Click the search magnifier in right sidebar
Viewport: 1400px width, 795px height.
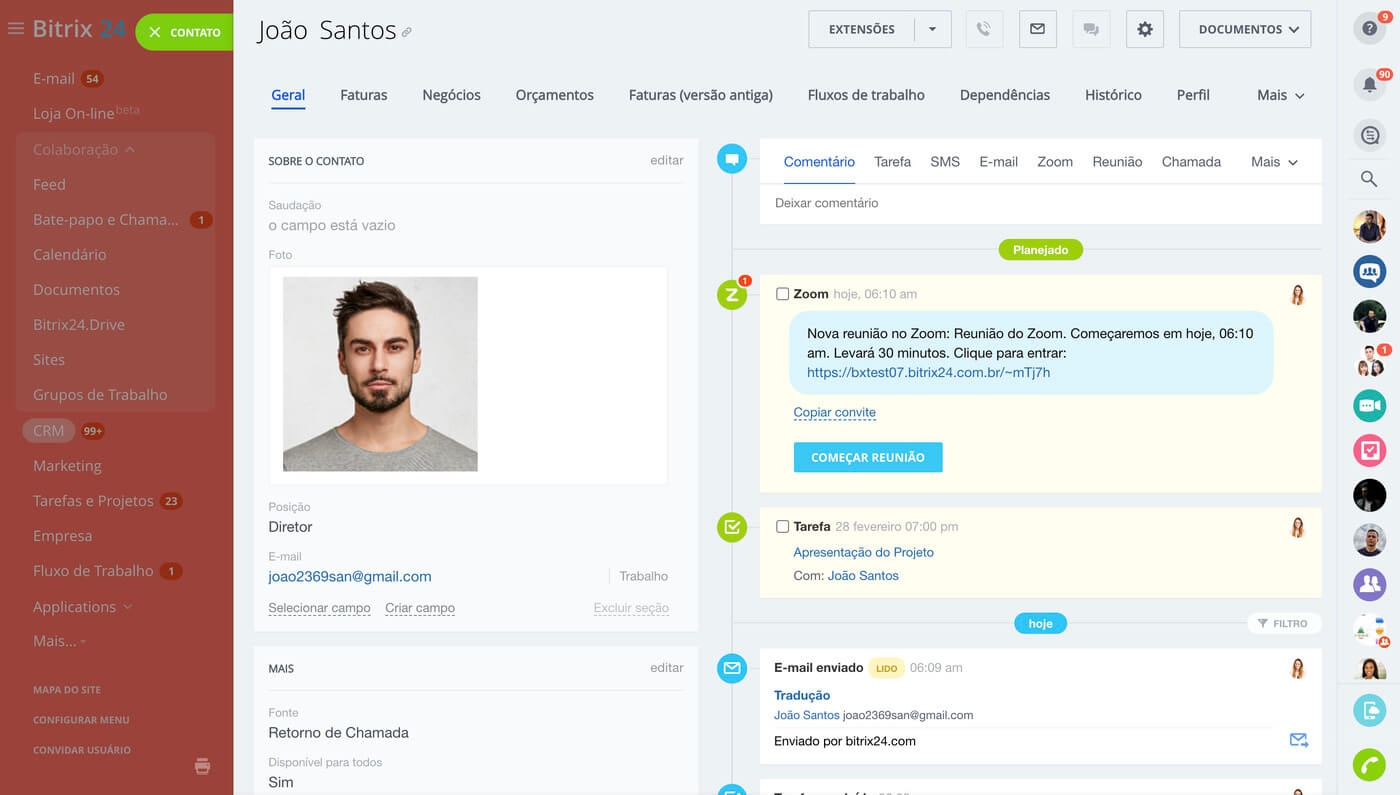point(1369,179)
